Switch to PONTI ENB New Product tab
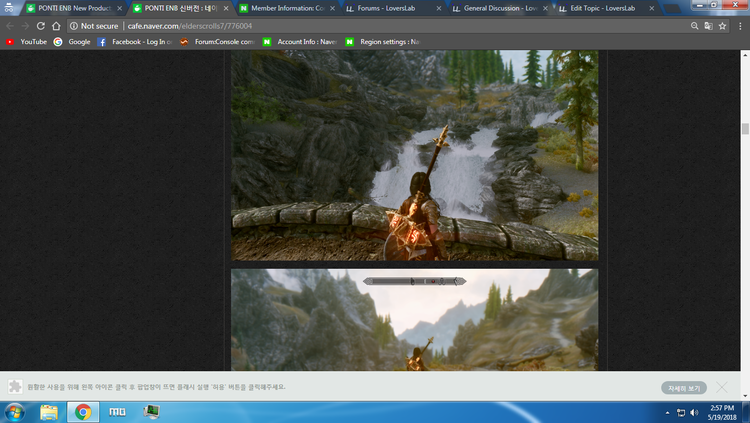 pos(74,8)
